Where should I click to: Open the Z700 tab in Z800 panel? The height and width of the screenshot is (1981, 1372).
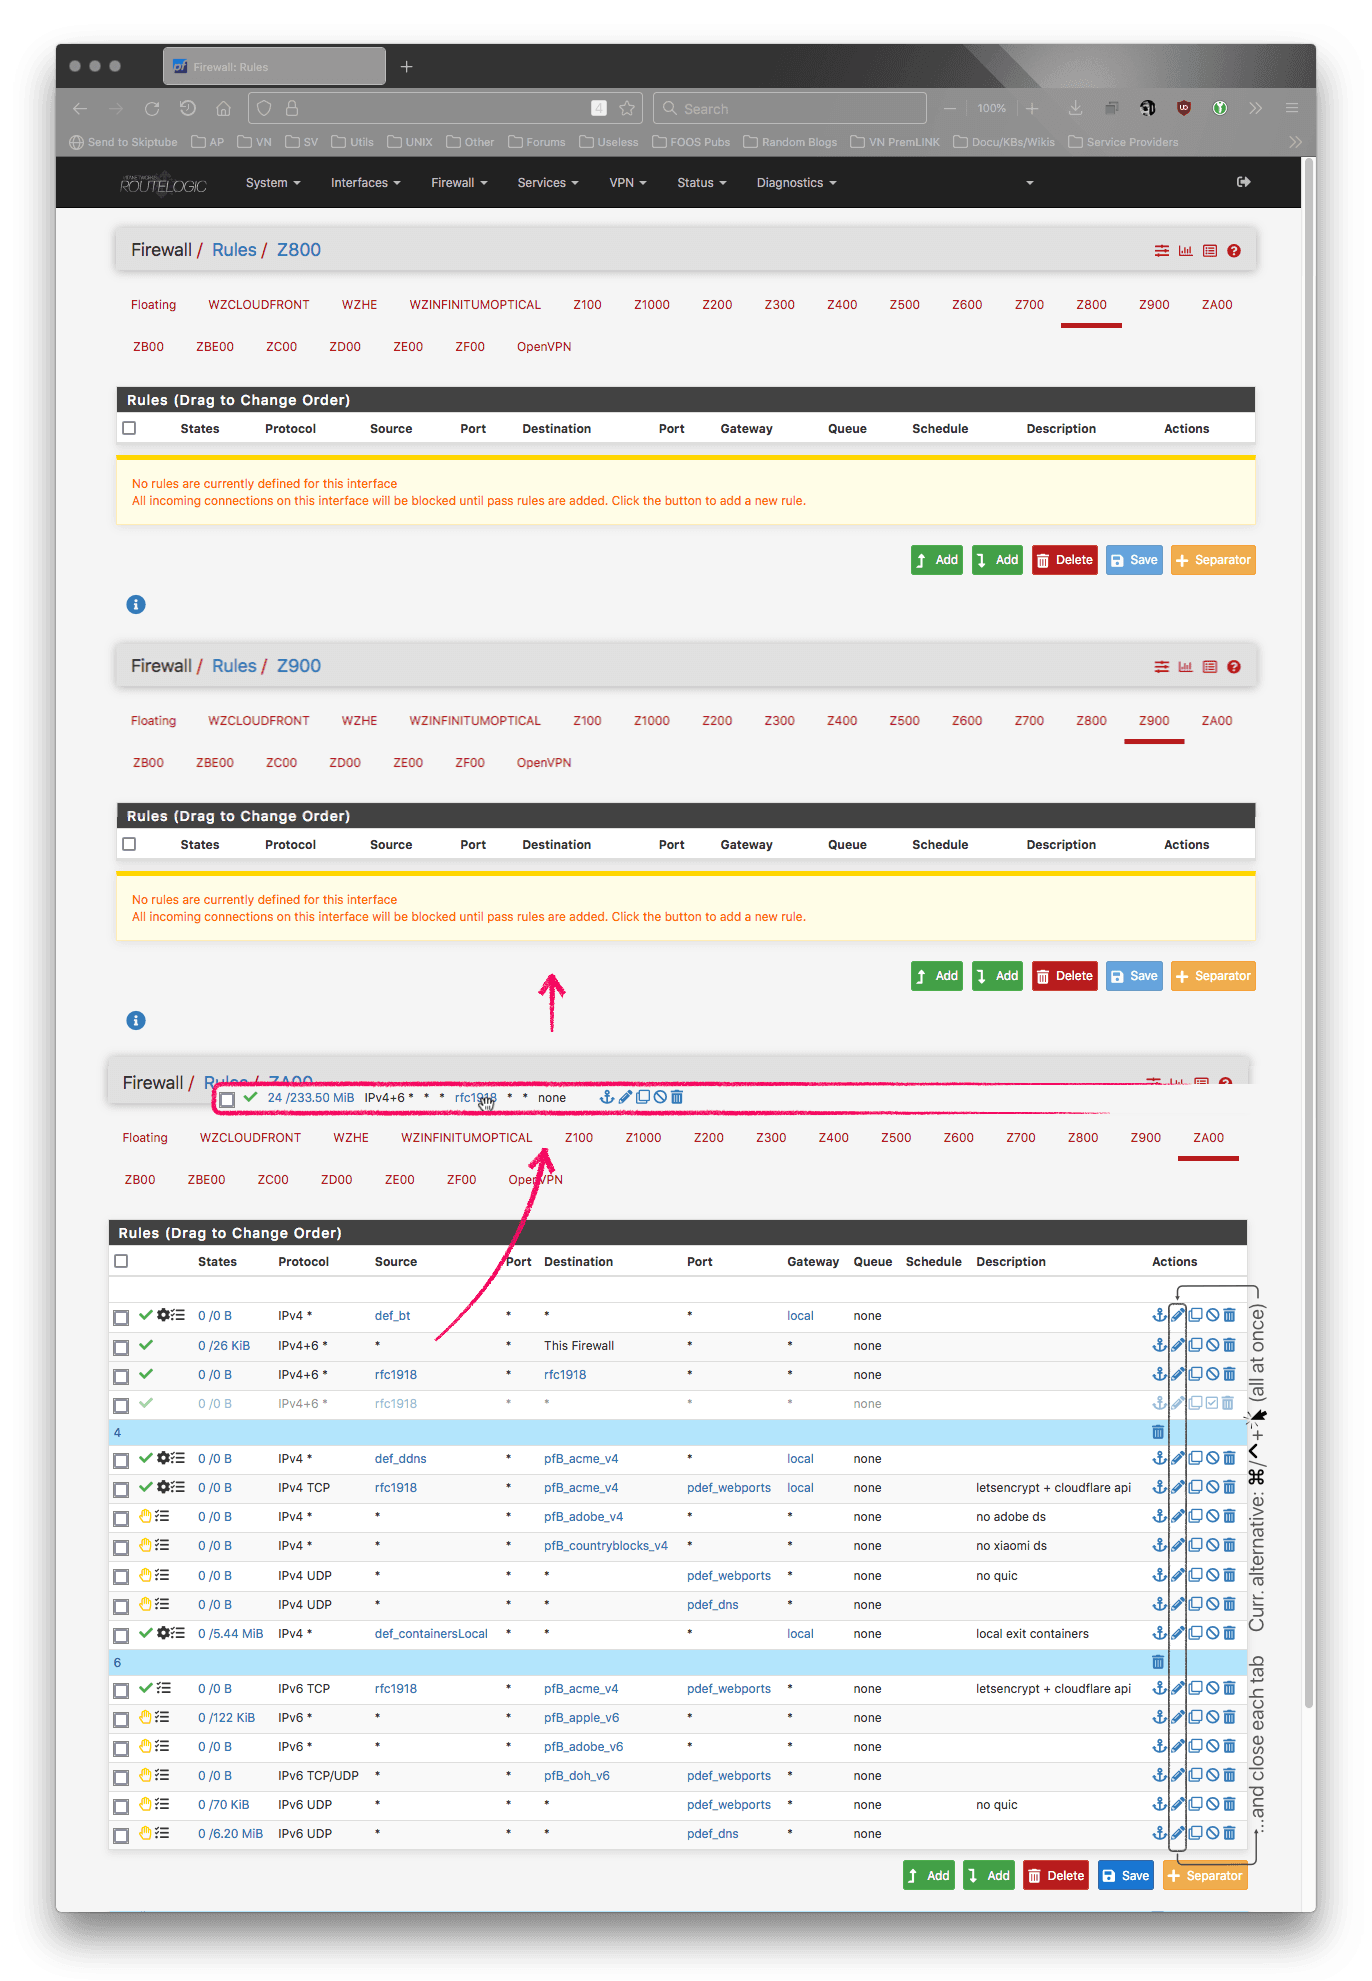tap(1029, 305)
